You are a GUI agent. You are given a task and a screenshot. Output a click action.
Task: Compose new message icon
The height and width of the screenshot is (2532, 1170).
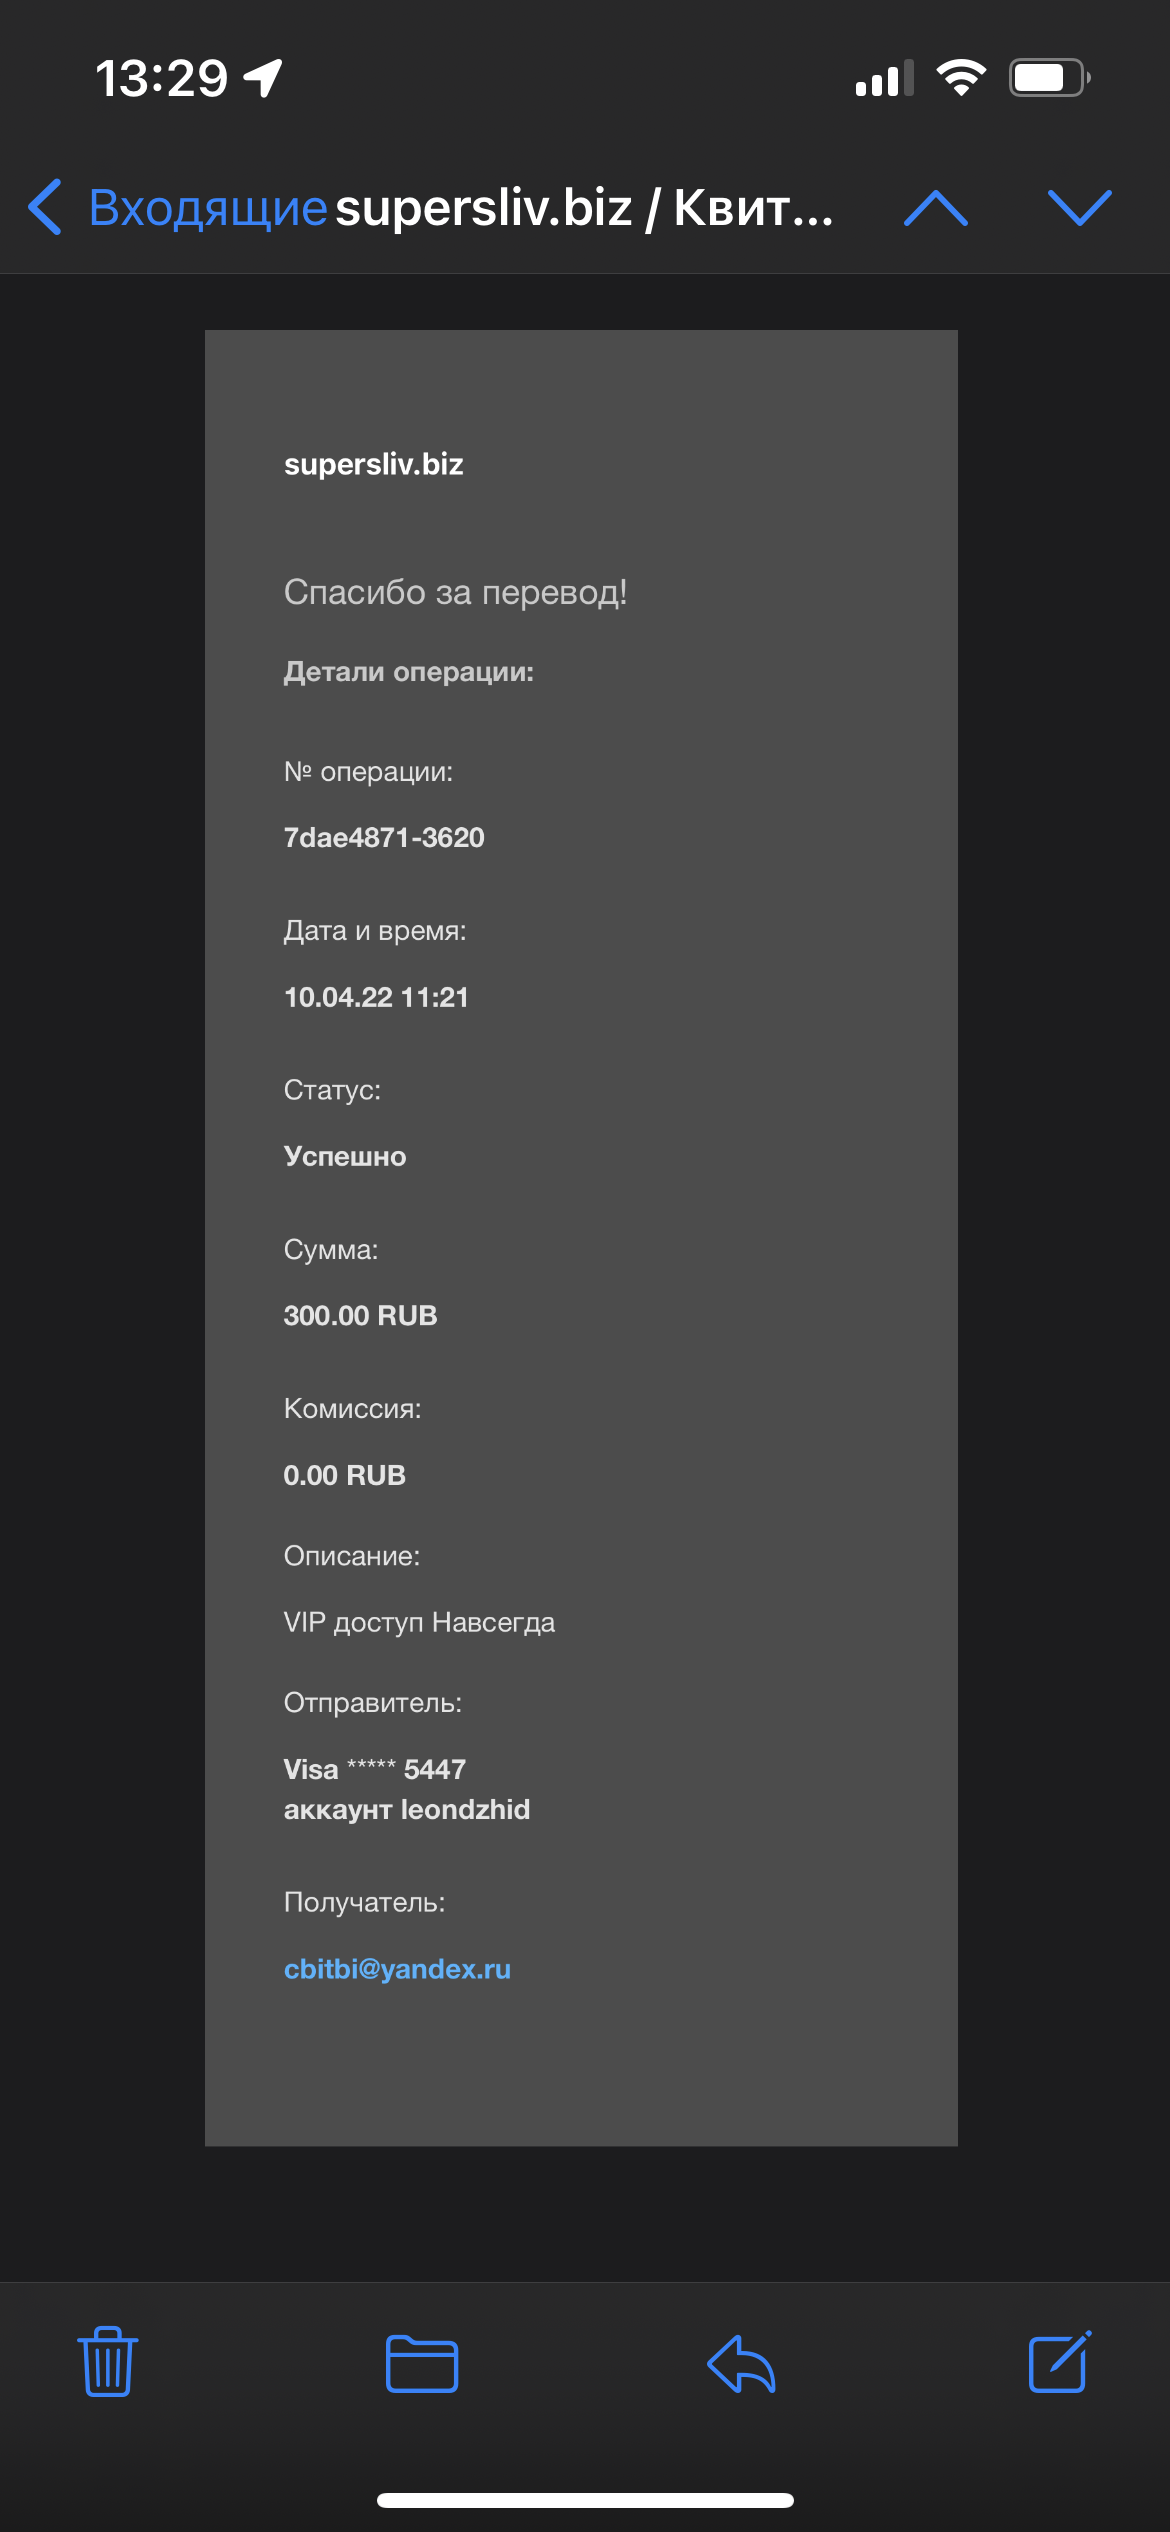click(x=1060, y=2362)
